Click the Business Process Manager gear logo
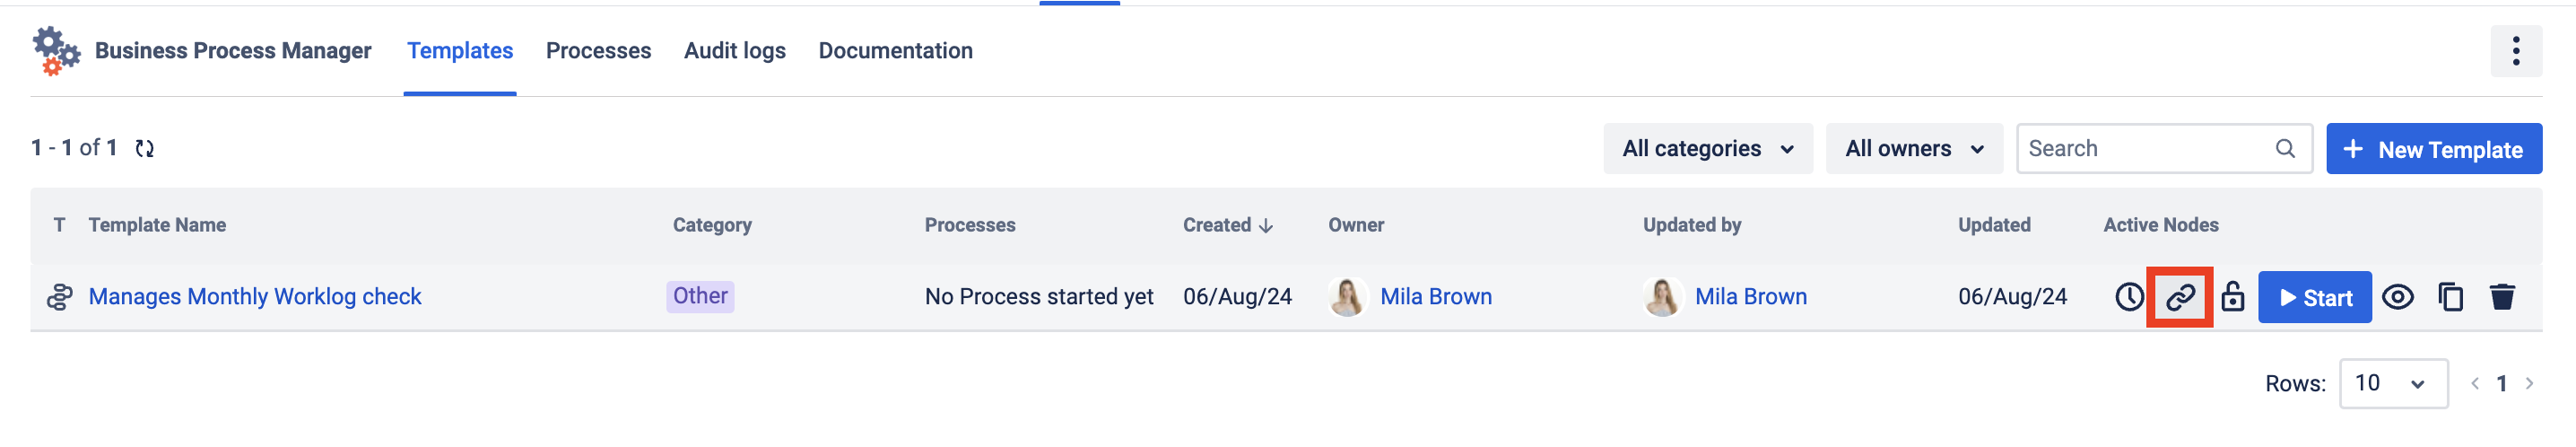The height and width of the screenshot is (447, 2576). [56, 51]
